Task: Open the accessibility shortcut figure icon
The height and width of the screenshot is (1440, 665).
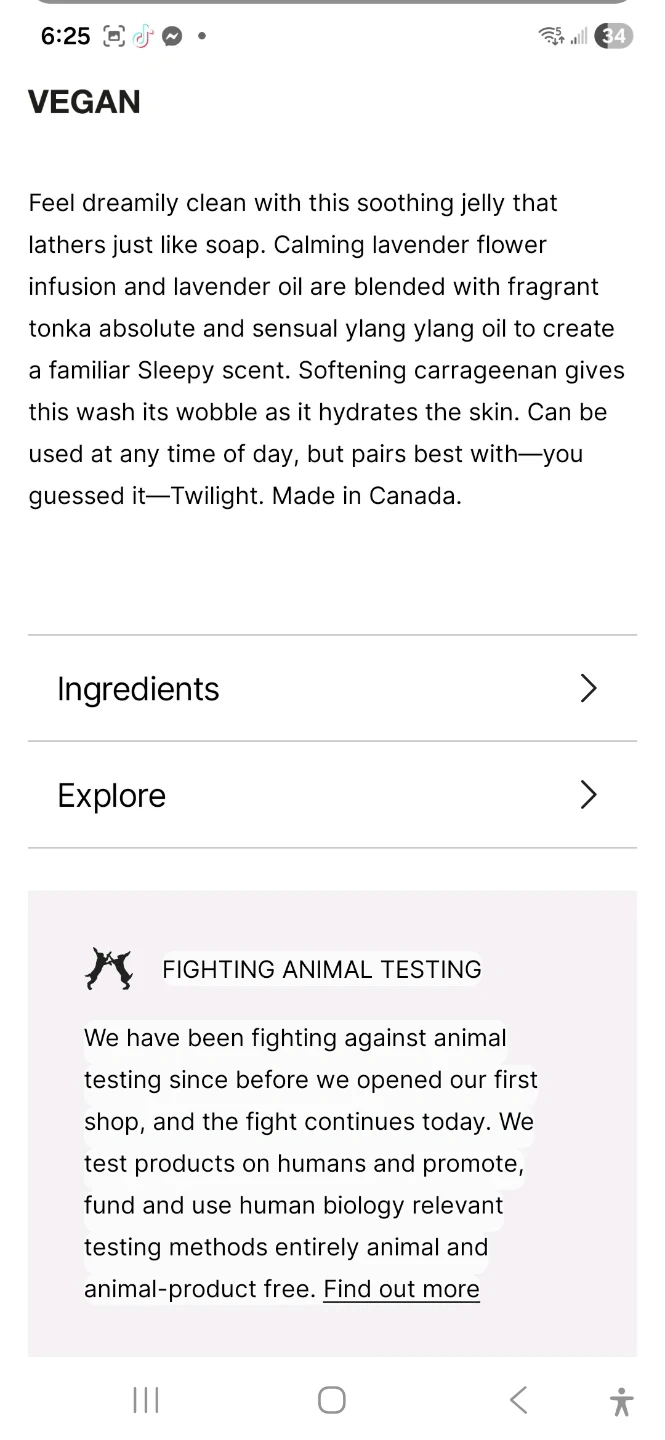Action: click(621, 1401)
